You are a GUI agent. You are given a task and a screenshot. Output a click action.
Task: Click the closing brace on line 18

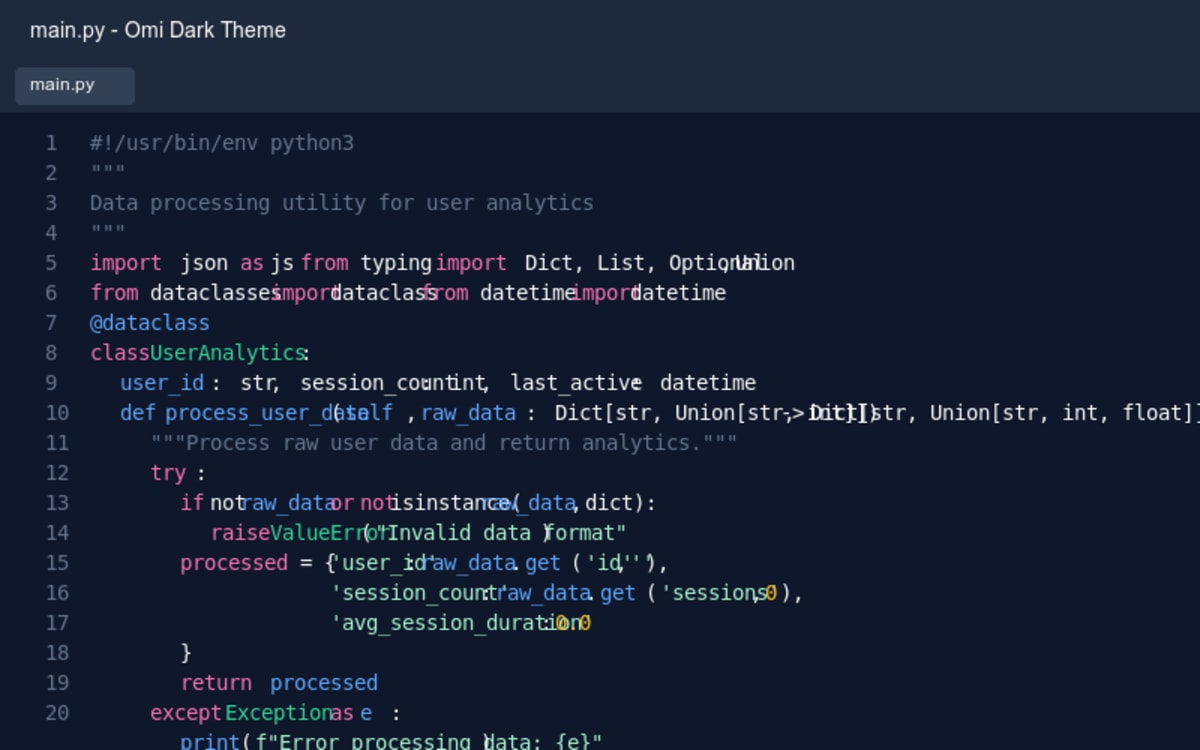pyautogui.click(x=186, y=653)
